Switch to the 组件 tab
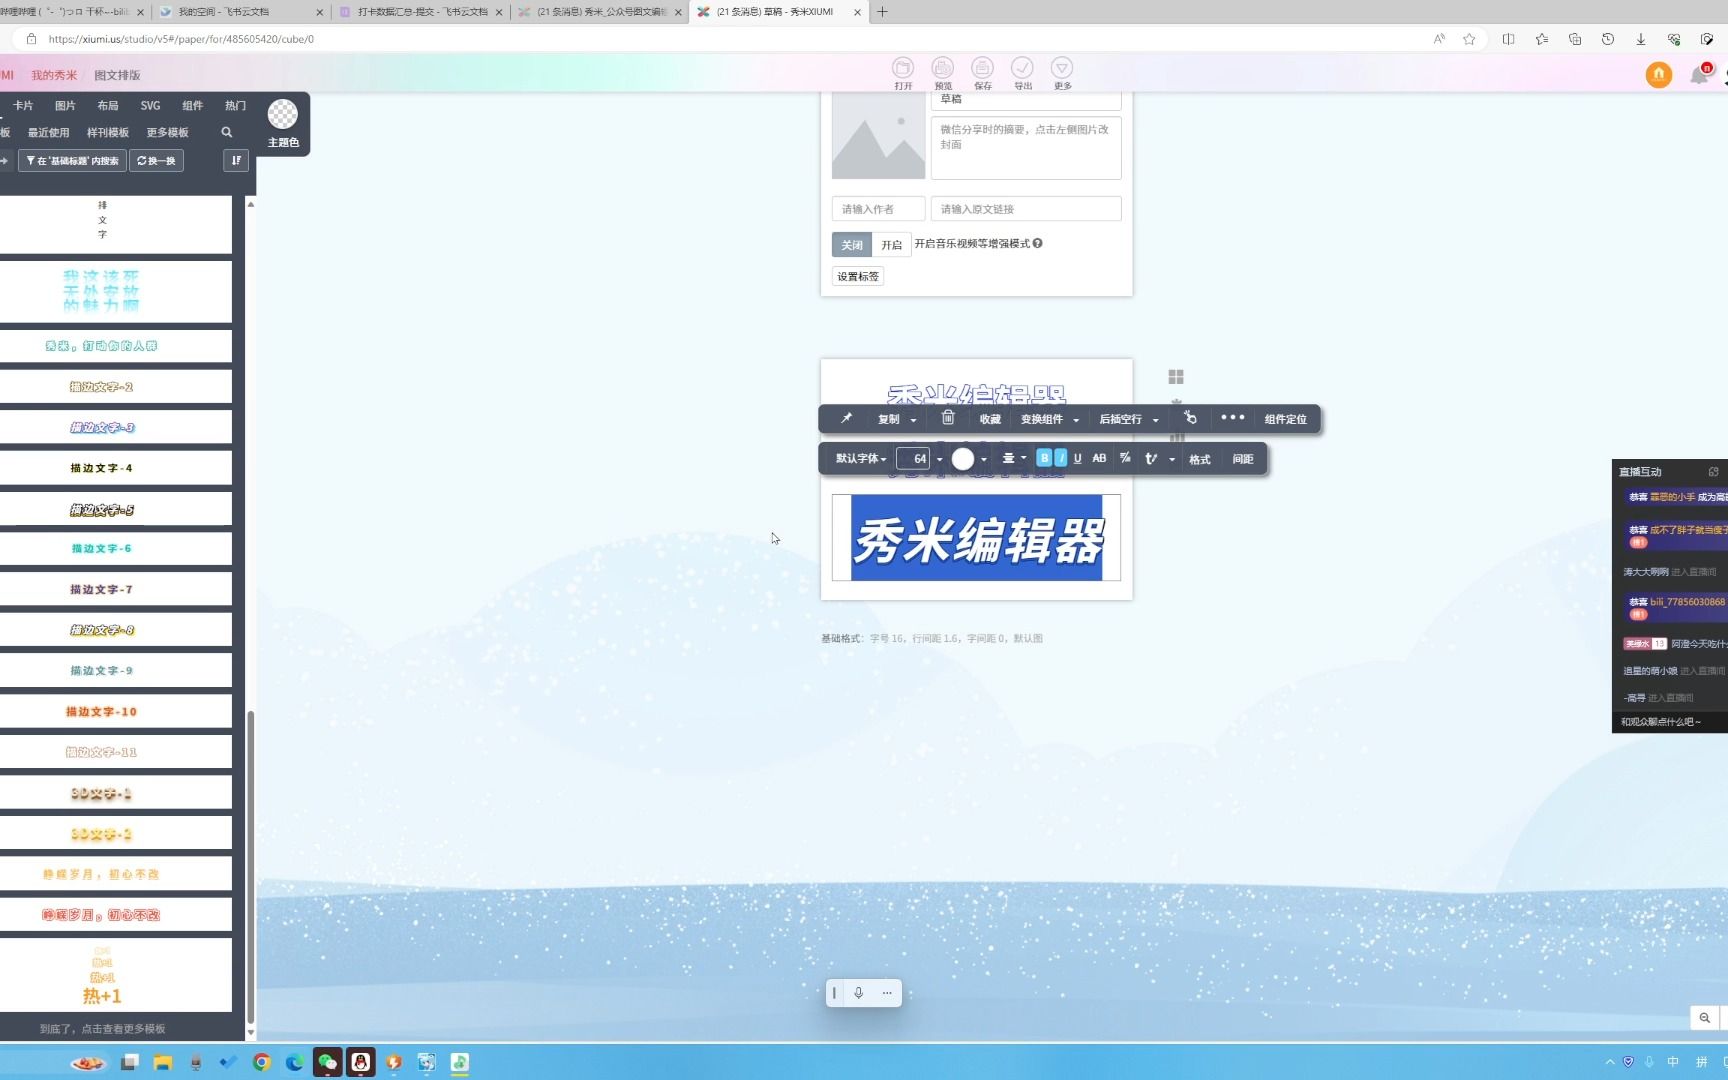Viewport: 1728px width, 1080px height. [x=193, y=105]
